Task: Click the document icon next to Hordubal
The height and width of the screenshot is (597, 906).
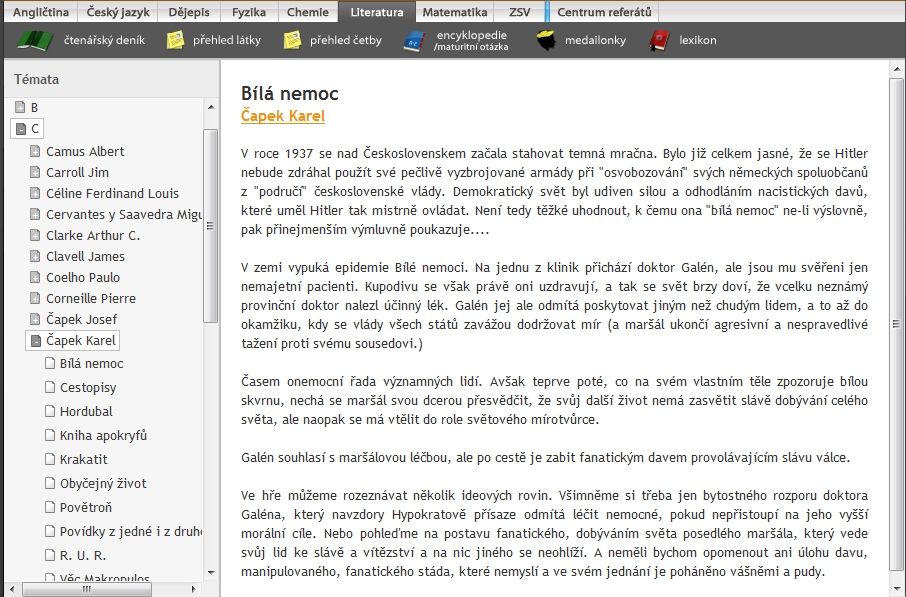Action: pos(50,411)
